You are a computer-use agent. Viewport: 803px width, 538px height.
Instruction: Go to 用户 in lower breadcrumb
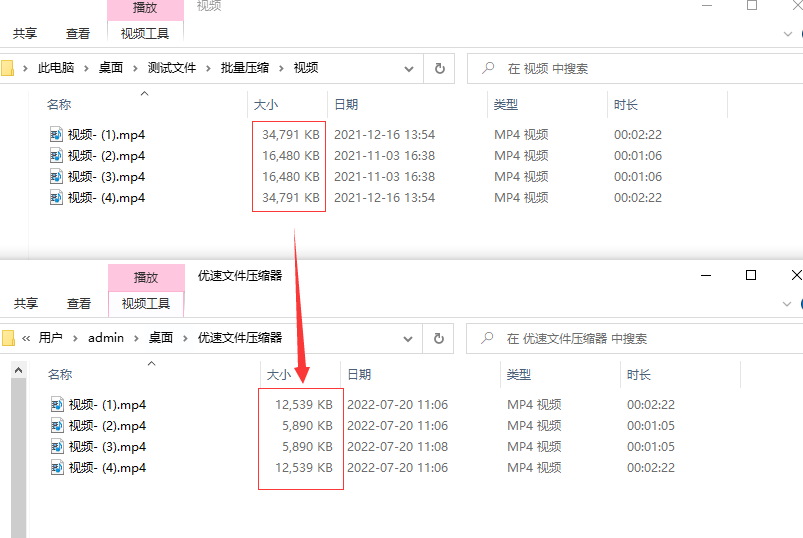[51, 337]
